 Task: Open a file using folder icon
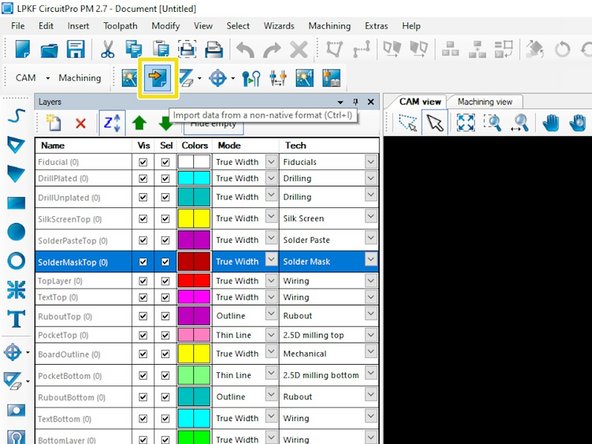click(49, 49)
